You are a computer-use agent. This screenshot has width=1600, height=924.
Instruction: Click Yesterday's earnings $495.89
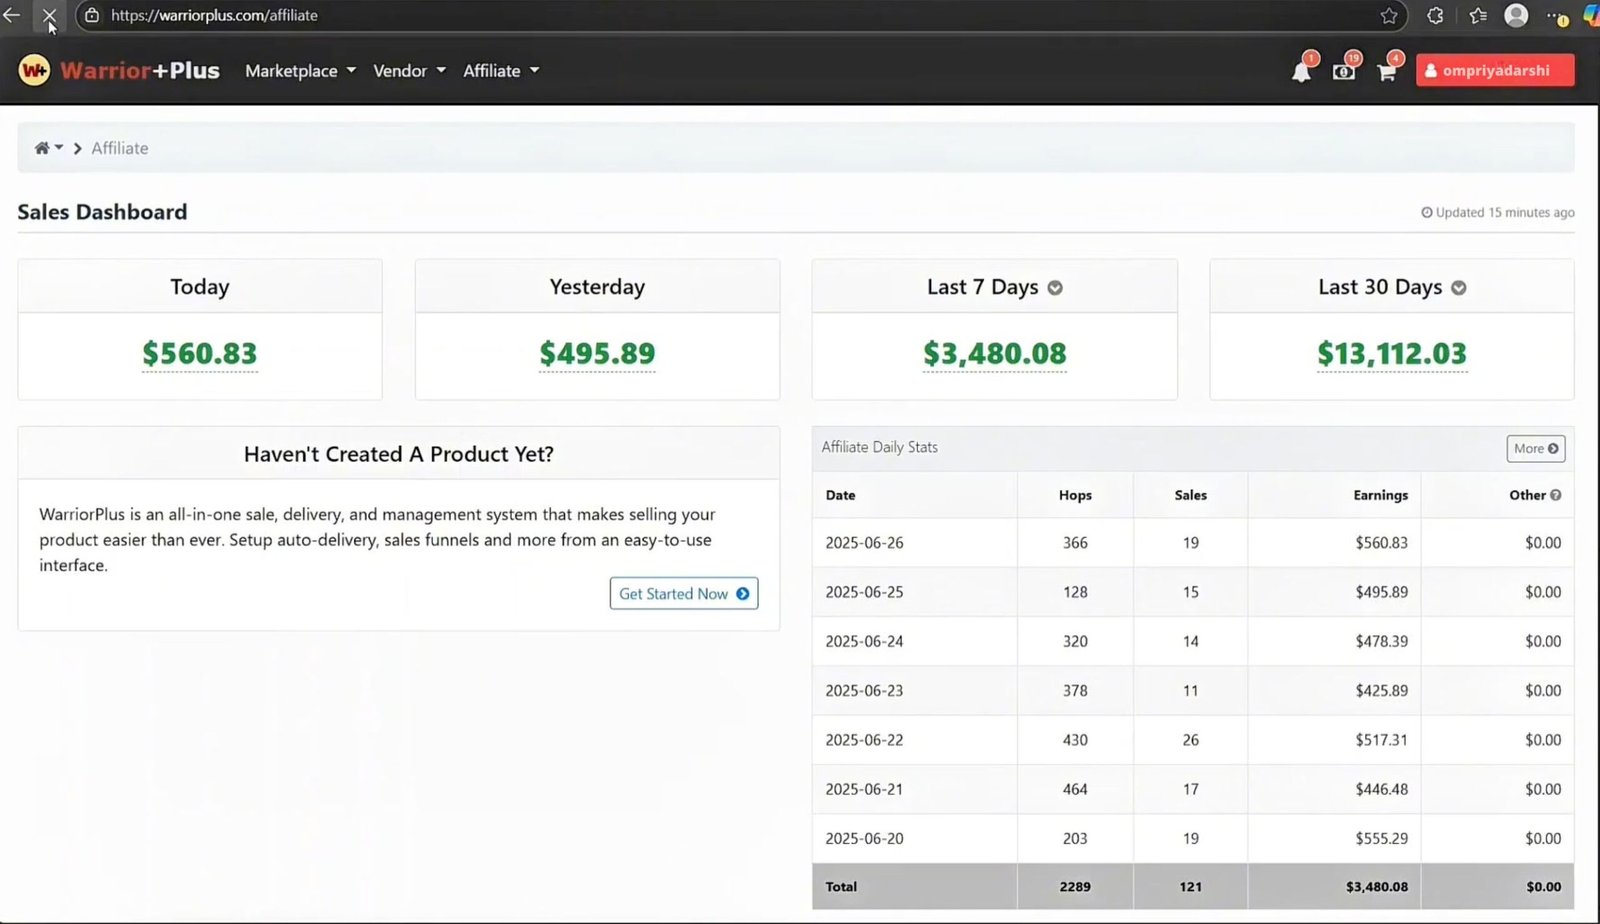point(597,353)
